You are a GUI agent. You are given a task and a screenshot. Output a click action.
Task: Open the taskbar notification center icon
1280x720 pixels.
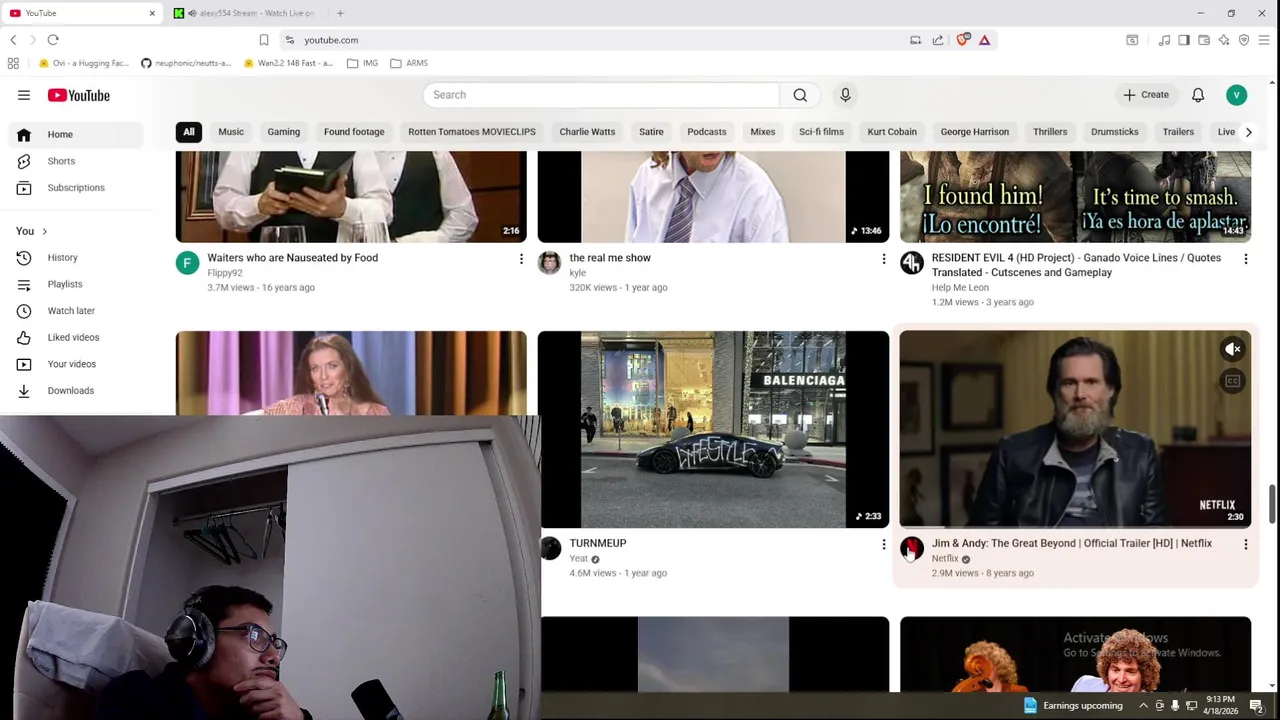coord(1256,706)
